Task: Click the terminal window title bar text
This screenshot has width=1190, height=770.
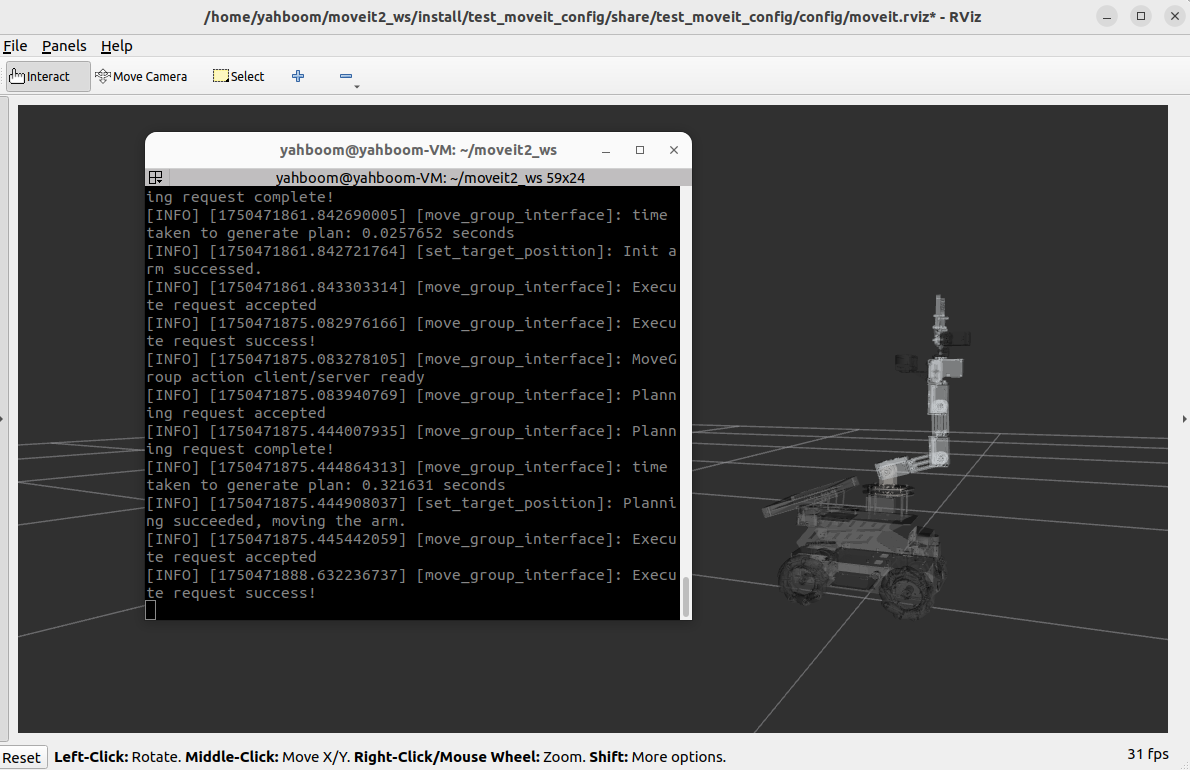Action: [x=418, y=150]
